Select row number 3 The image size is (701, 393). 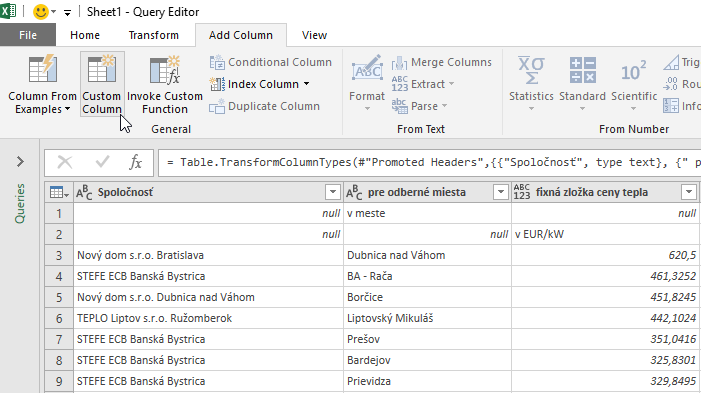pos(59,255)
